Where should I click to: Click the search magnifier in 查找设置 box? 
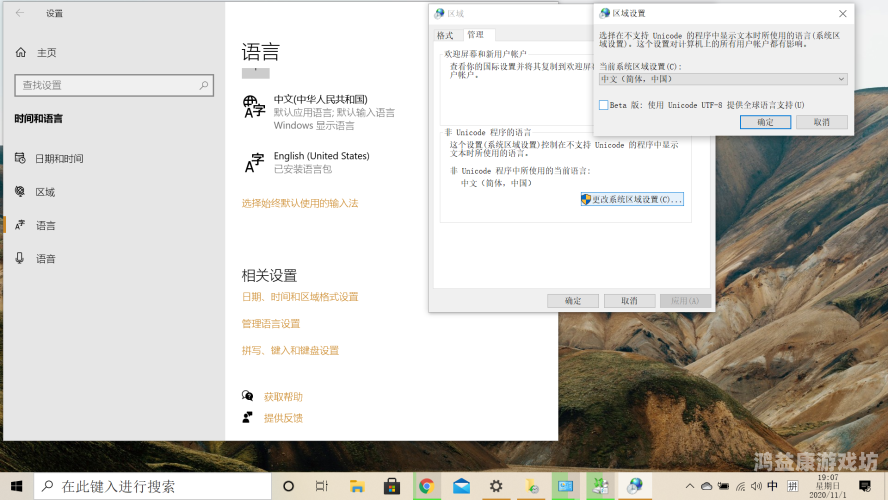pos(203,86)
